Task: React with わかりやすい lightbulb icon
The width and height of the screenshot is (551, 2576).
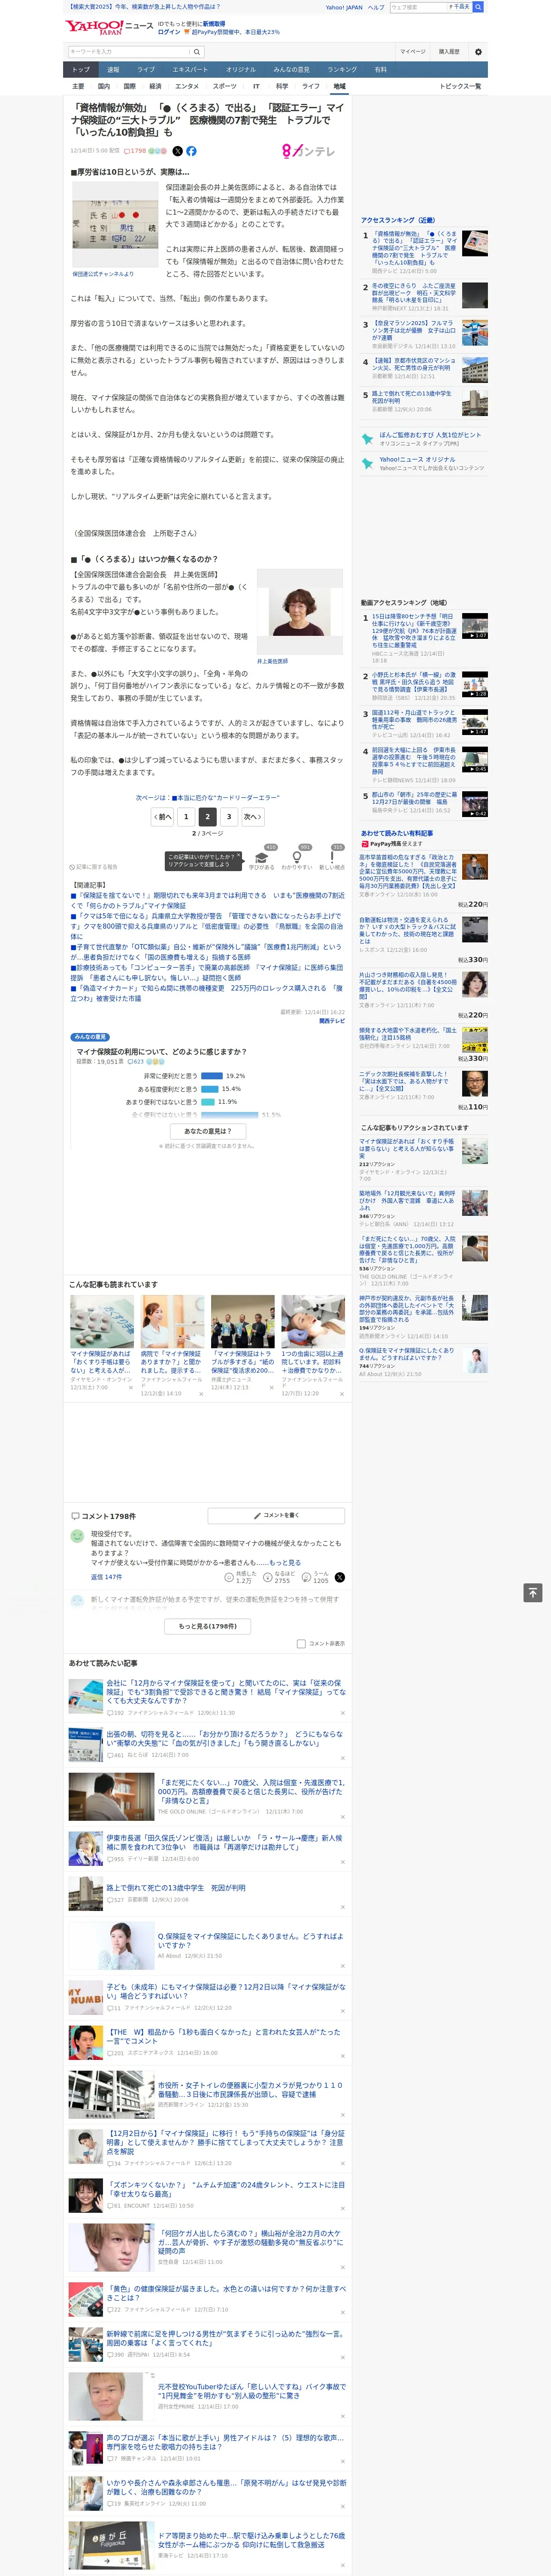Action: point(296,858)
